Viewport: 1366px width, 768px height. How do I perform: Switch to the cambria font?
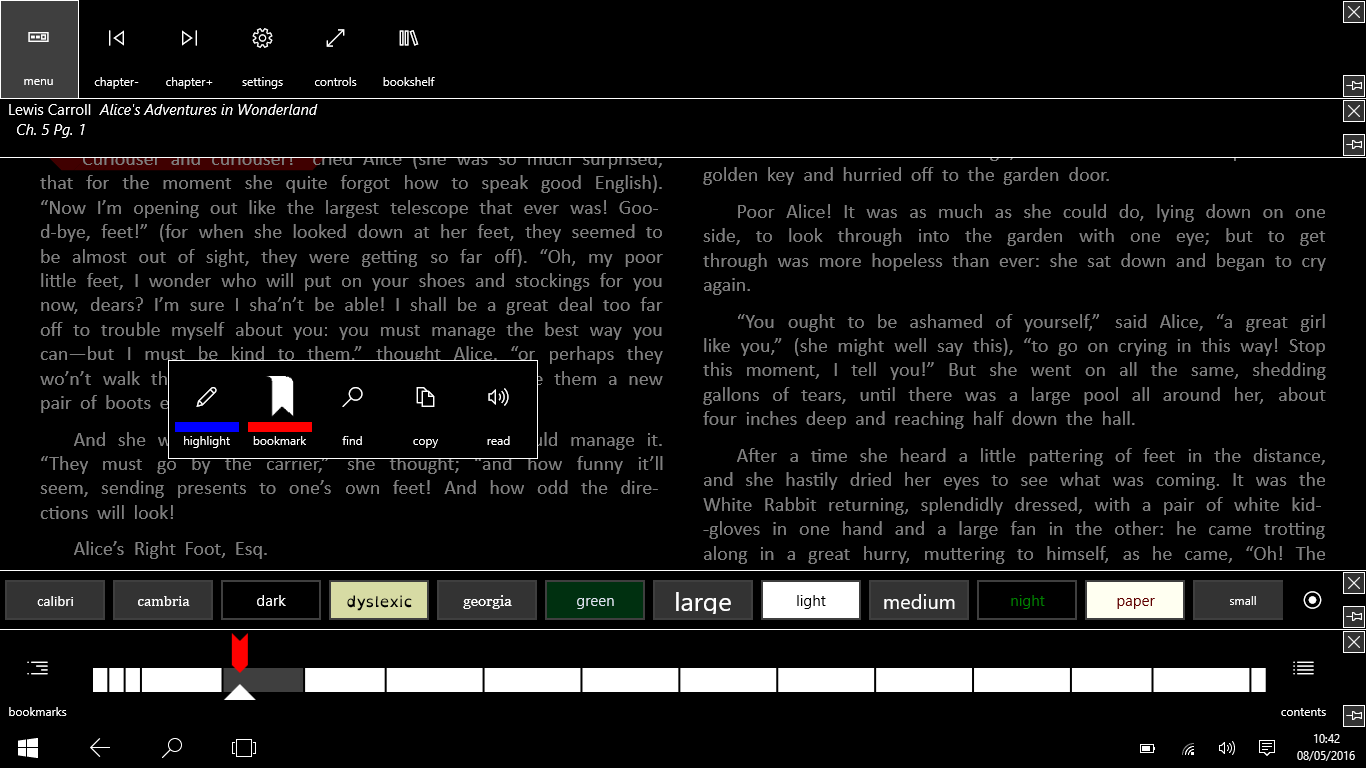163,600
